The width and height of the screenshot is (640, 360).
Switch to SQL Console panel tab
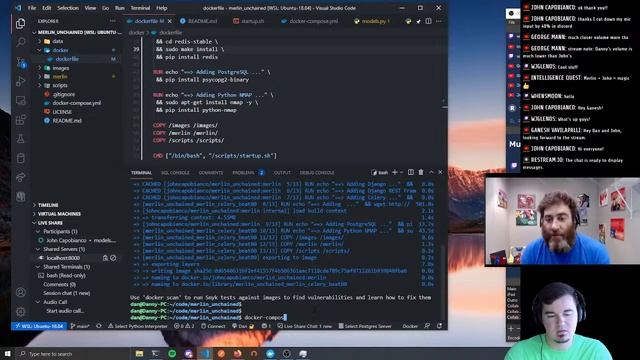click(x=175, y=173)
